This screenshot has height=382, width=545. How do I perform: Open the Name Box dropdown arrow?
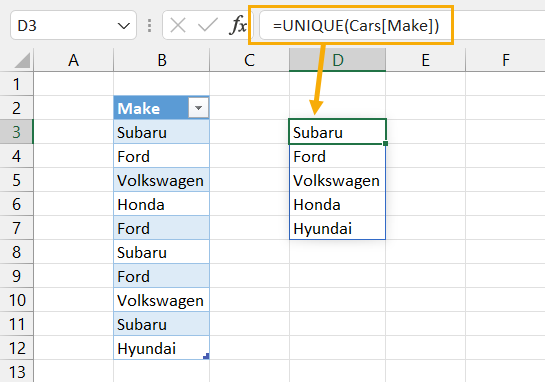tap(124, 26)
